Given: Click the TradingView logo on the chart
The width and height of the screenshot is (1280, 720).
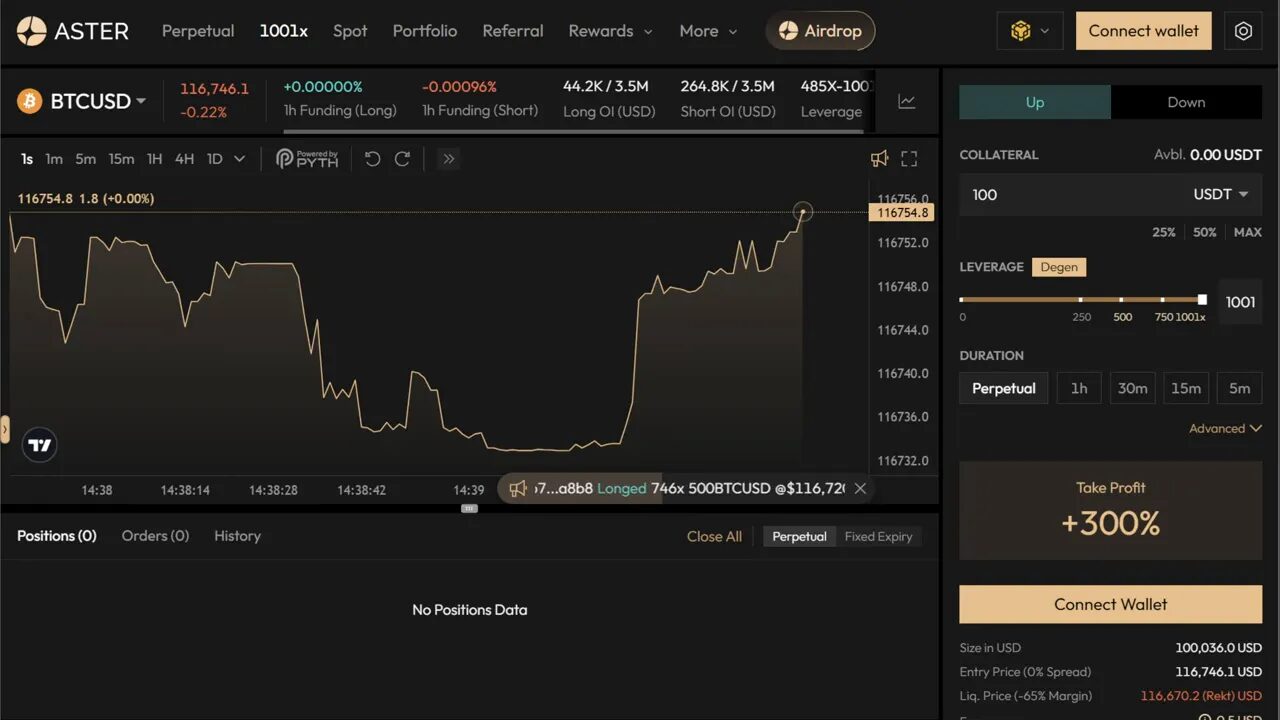Looking at the screenshot, I should pos(38,444).
